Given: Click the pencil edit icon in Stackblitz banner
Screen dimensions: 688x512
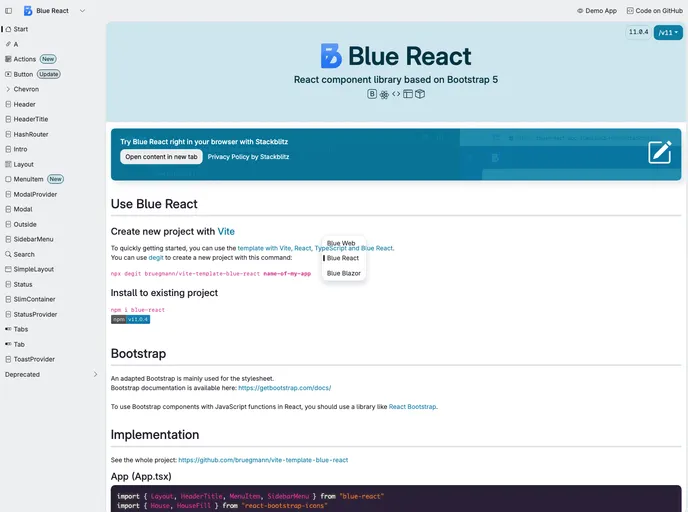Looking at the screenshot, I should coord(659,152).
